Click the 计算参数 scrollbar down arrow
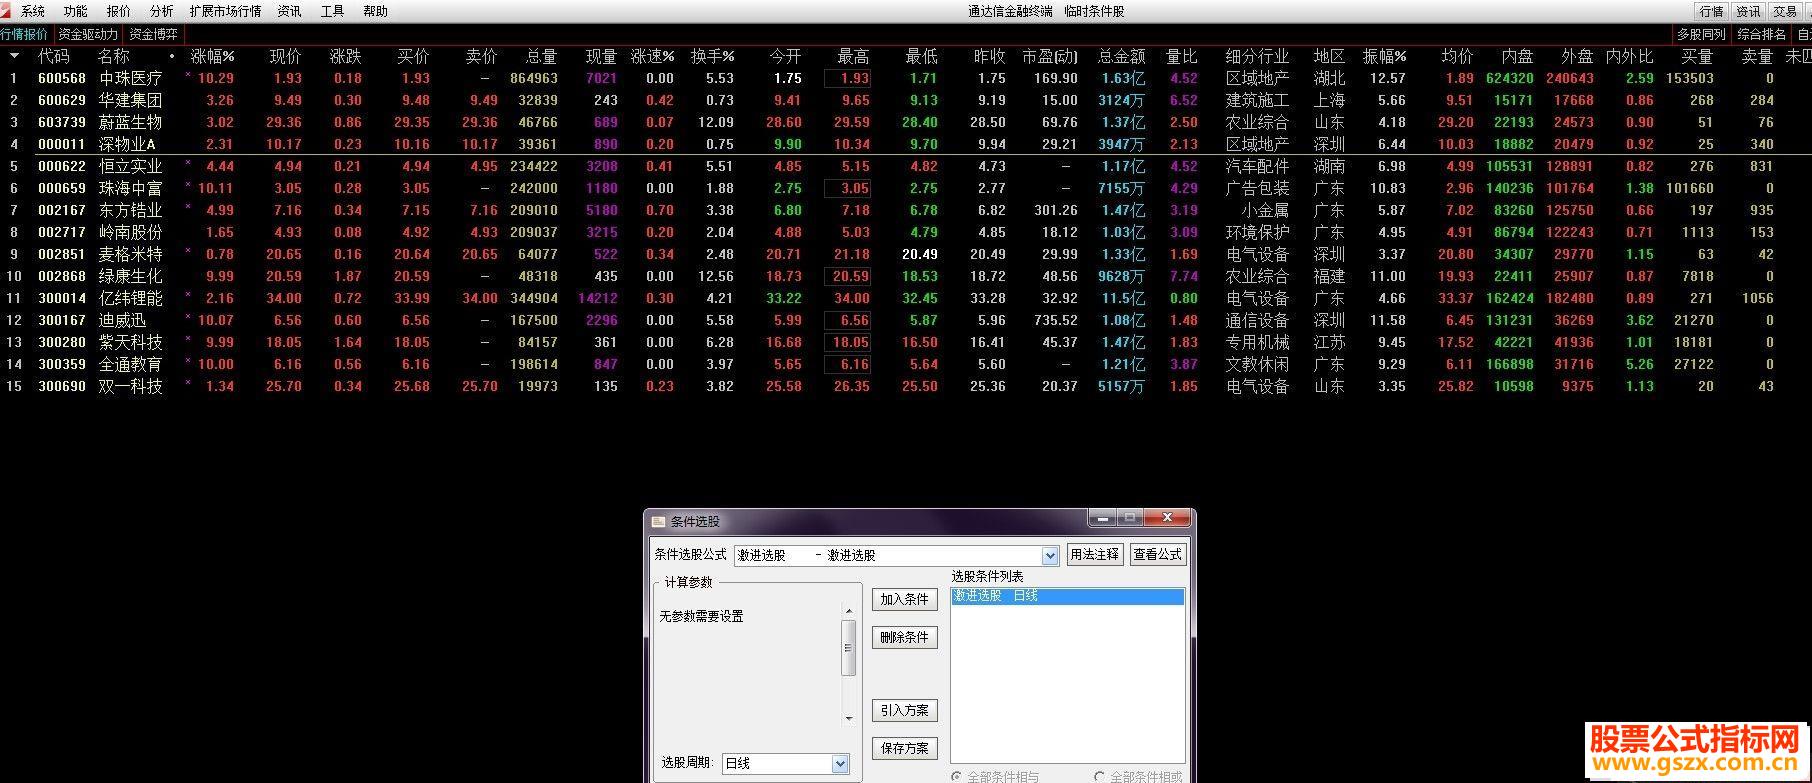The height and width of the screenshot is (783, 1812). 849,718
